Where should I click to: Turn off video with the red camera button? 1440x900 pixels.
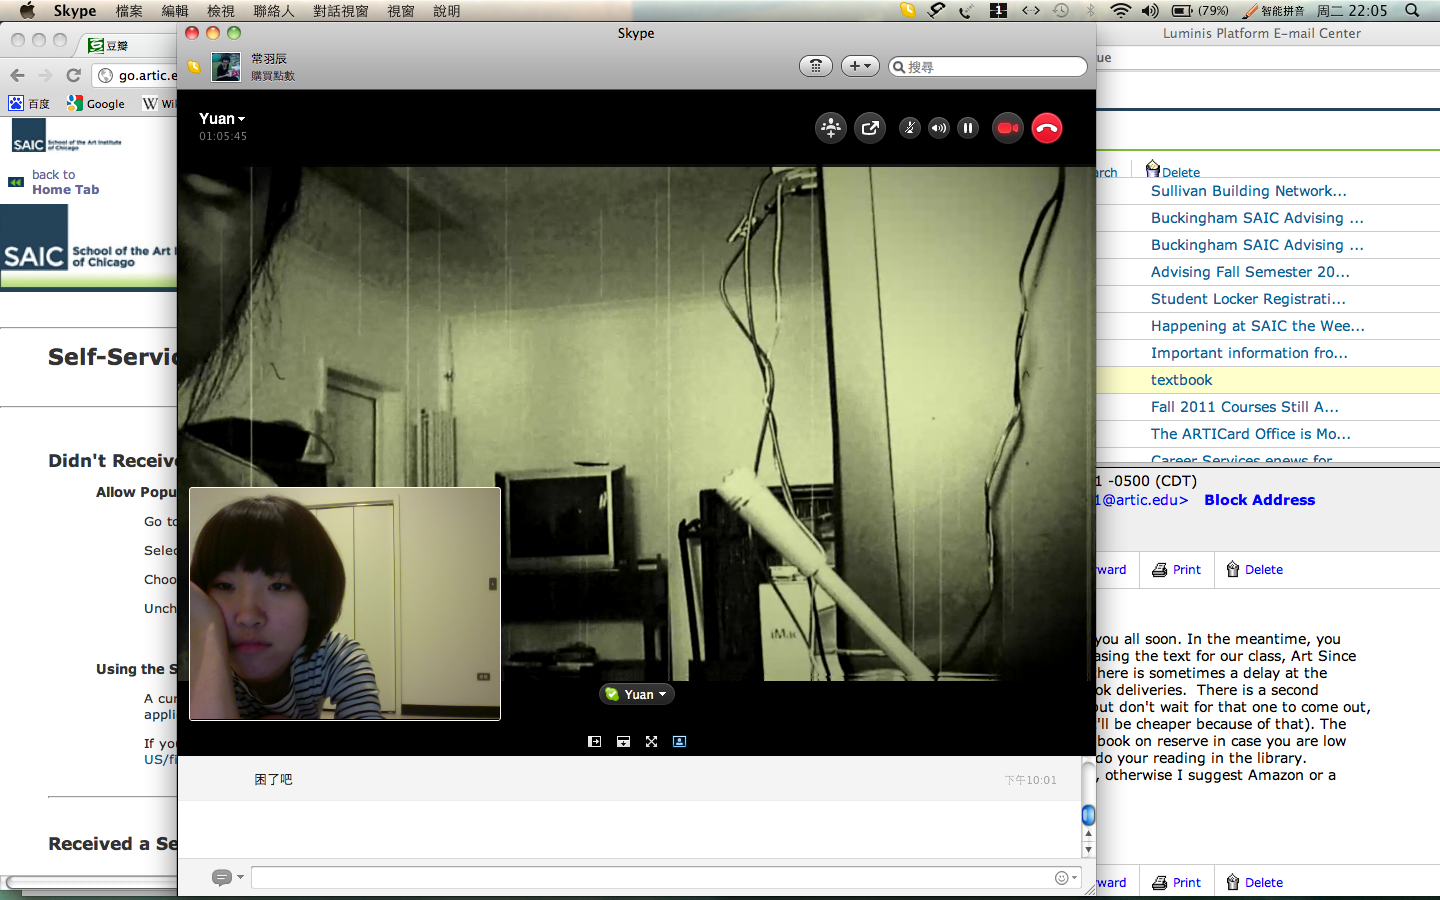pos(1008,128)
